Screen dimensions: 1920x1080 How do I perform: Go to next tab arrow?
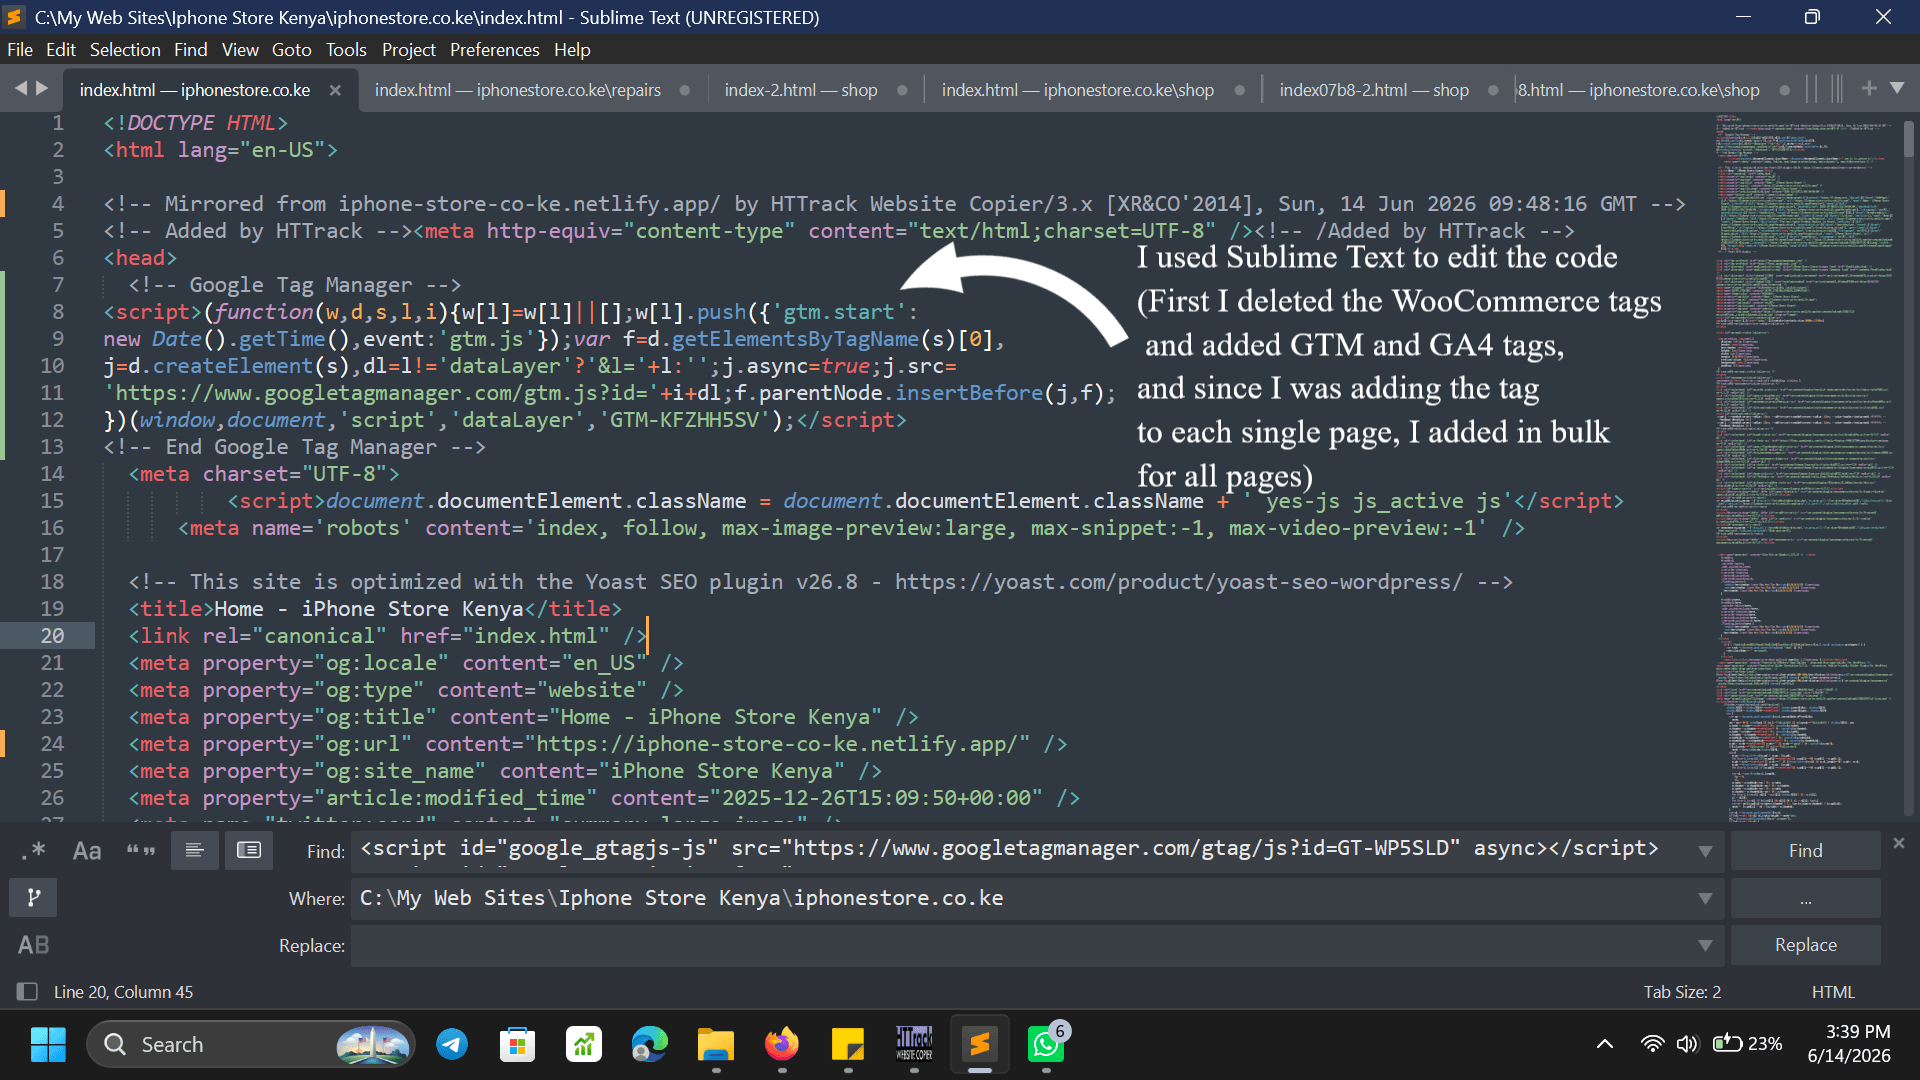click(42, 88)
